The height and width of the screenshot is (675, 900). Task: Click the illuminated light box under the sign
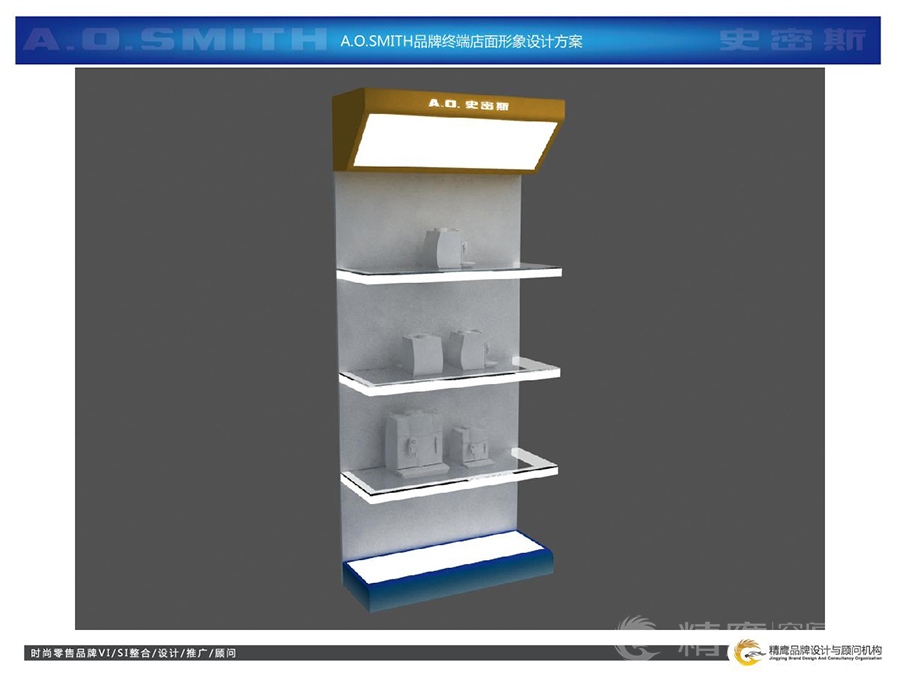(x=455, y=141)
